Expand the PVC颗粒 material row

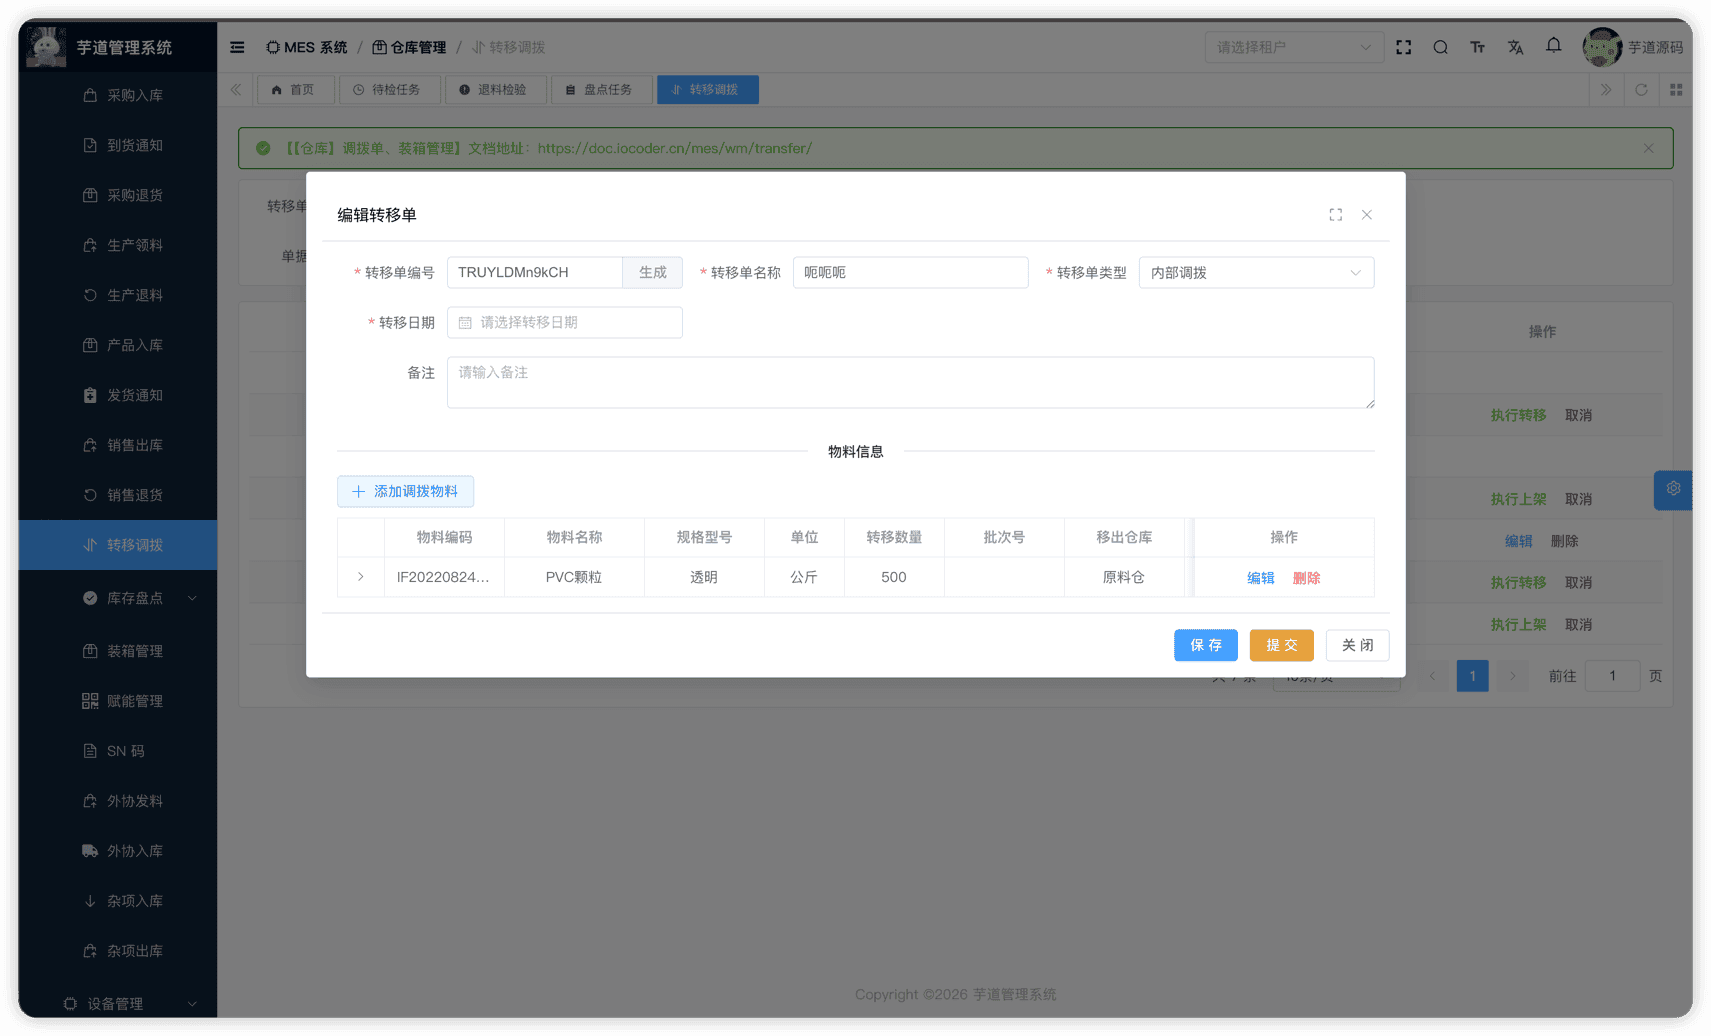pyautogui.click(x=361, y=577)
